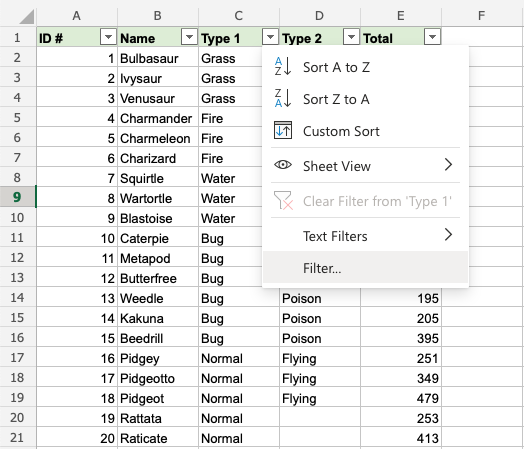Screen dimensions: 524x449
Task: Click the Sort Z to A icon
Action: [283, 98]
